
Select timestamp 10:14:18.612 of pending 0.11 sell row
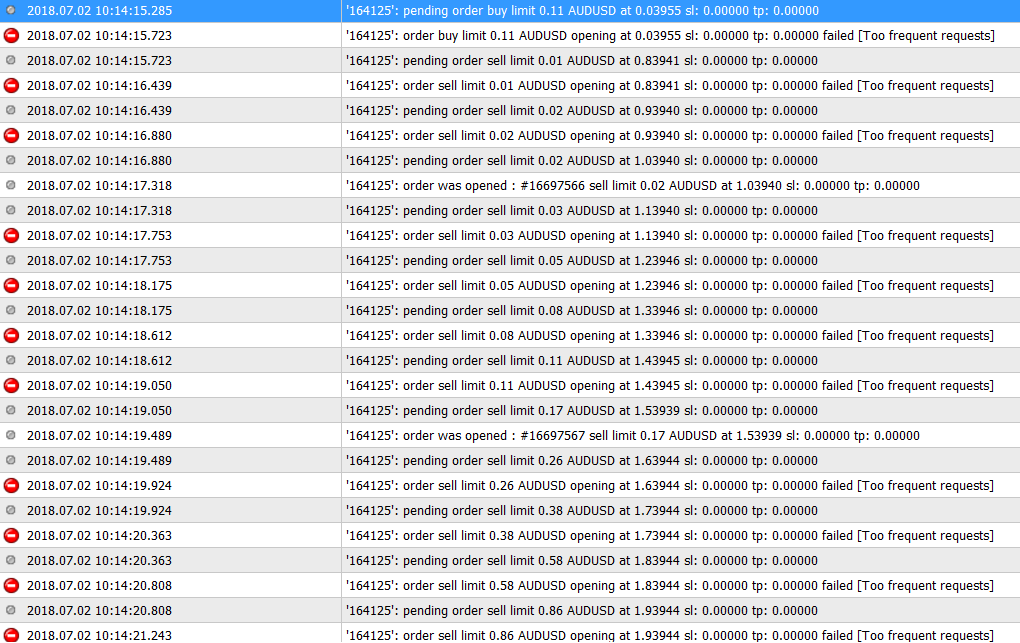click(x=100, y=361)
